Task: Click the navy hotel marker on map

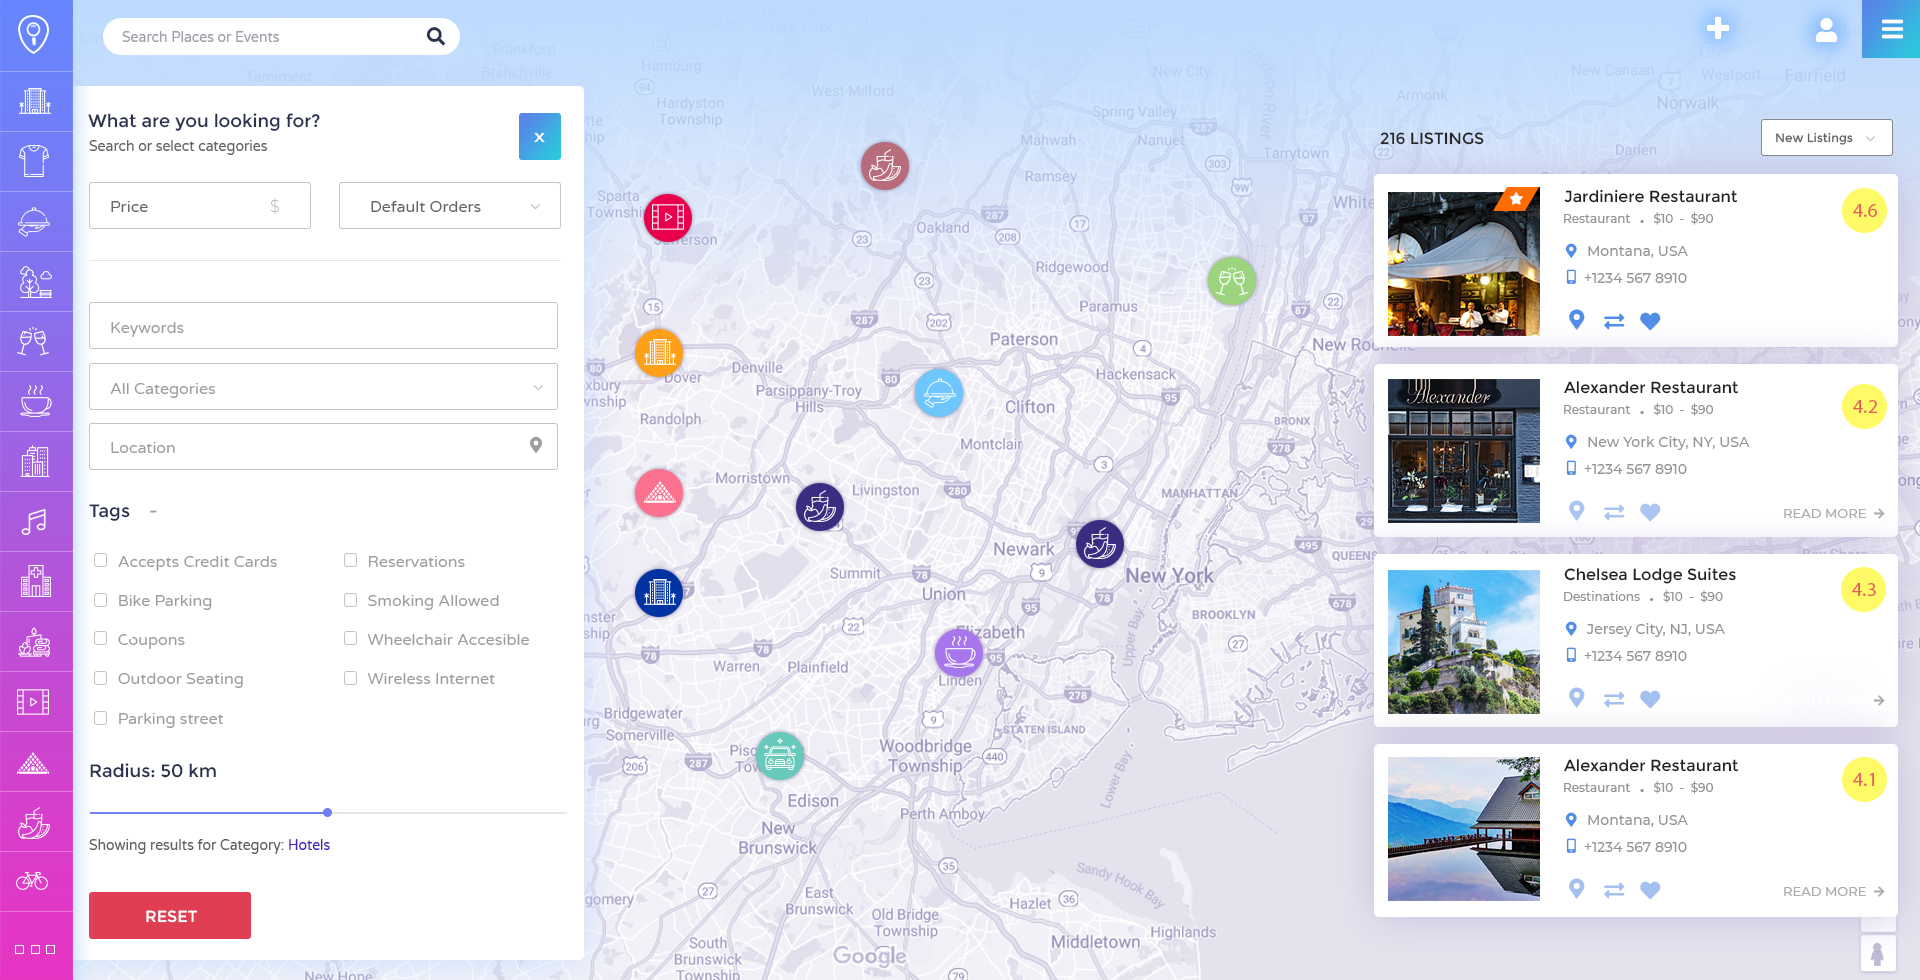Action: [659, 593]
